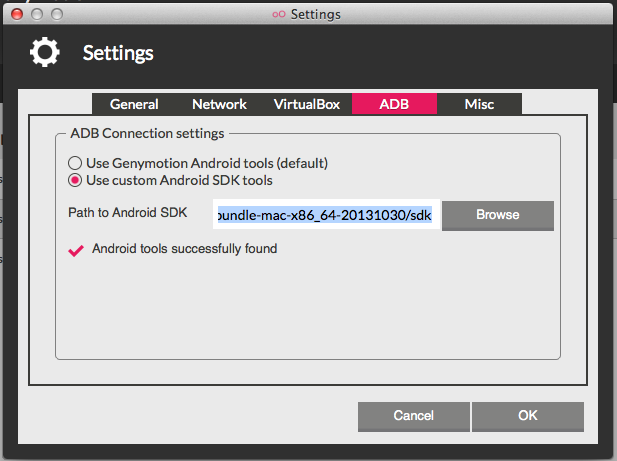Click 'Android tools successfully found' text
Screen dimensions: 617x461
click(x=185, y=249)
